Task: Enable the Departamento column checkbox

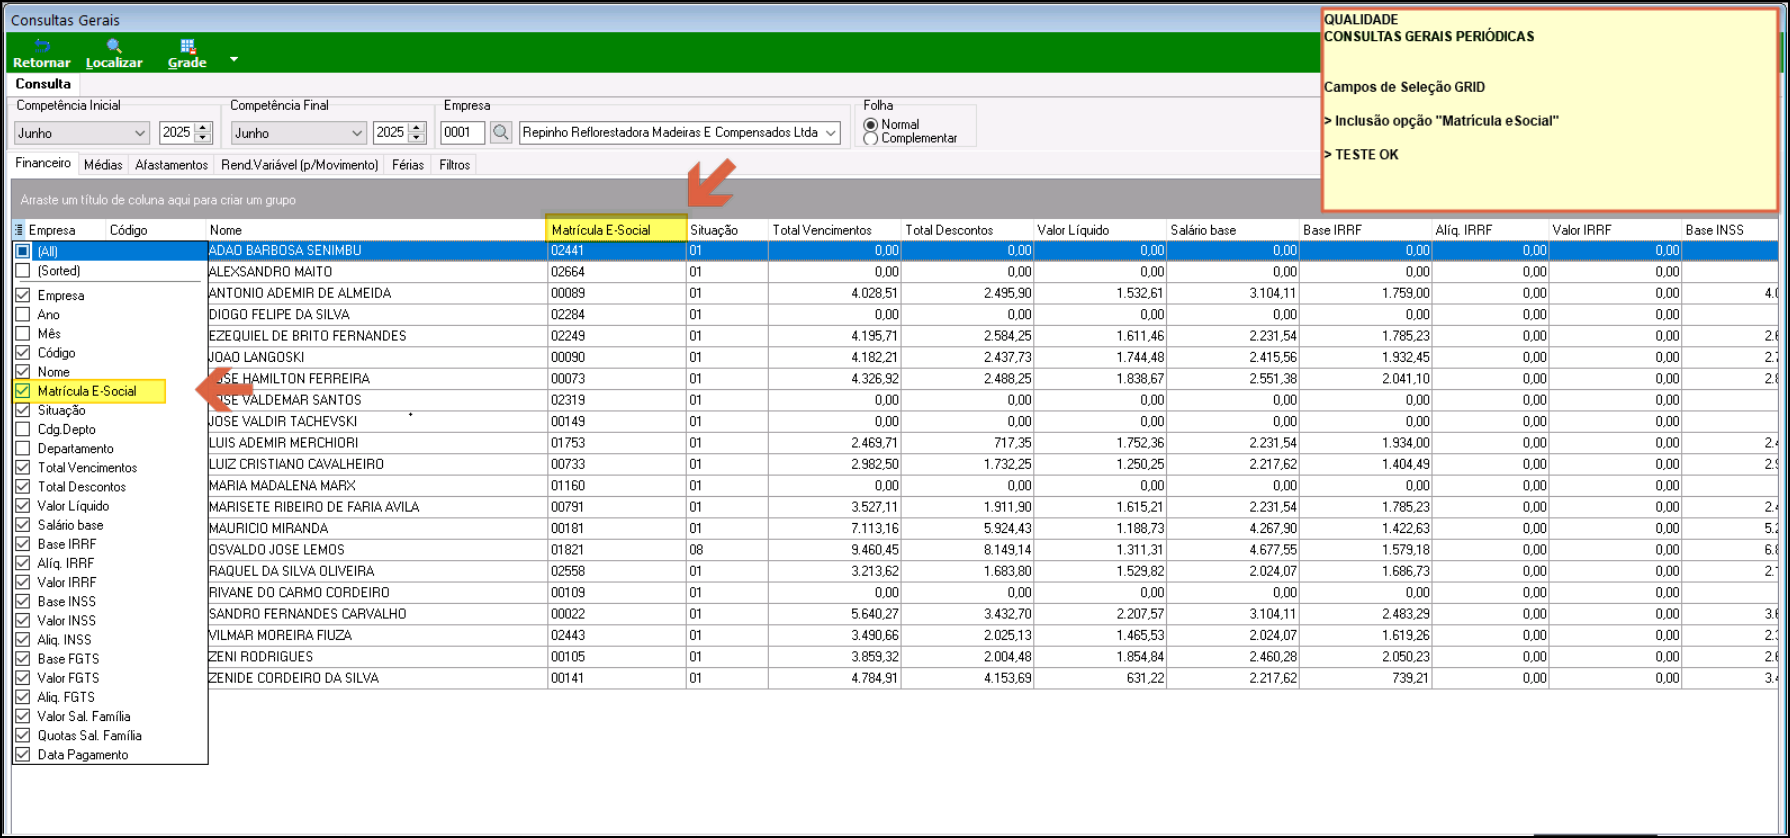Action: coord(23,448)
